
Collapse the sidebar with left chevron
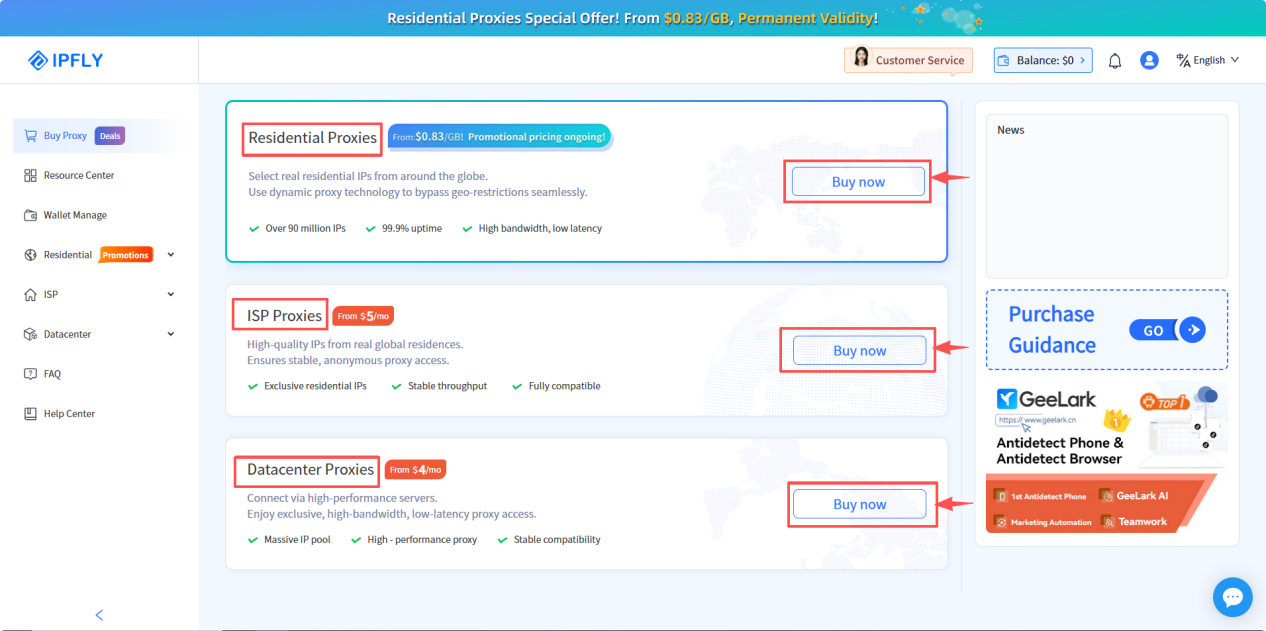pos(99,615)
